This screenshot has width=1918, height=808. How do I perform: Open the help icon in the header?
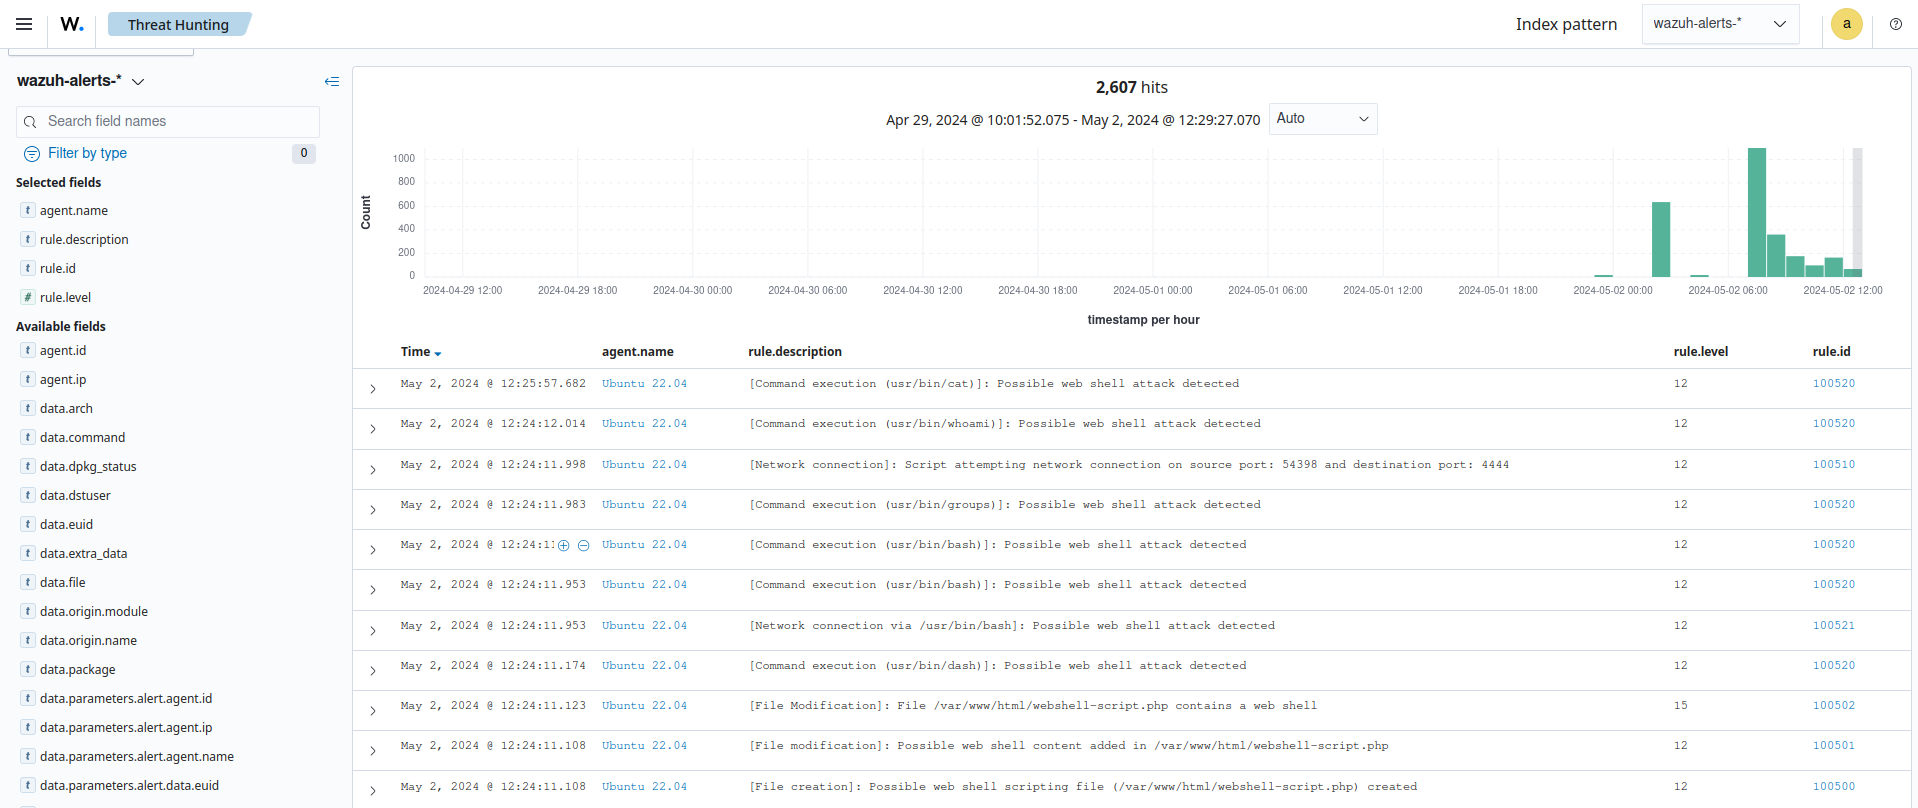coord(1895,24)
